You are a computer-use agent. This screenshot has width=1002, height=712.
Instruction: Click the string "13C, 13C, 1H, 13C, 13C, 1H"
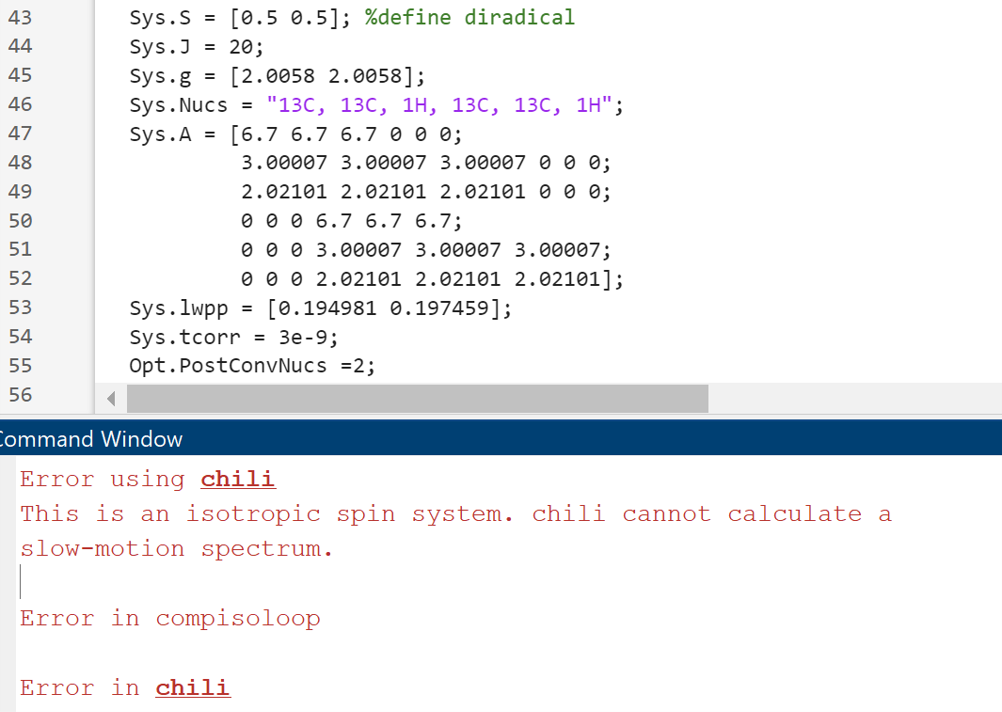point(440,105)
